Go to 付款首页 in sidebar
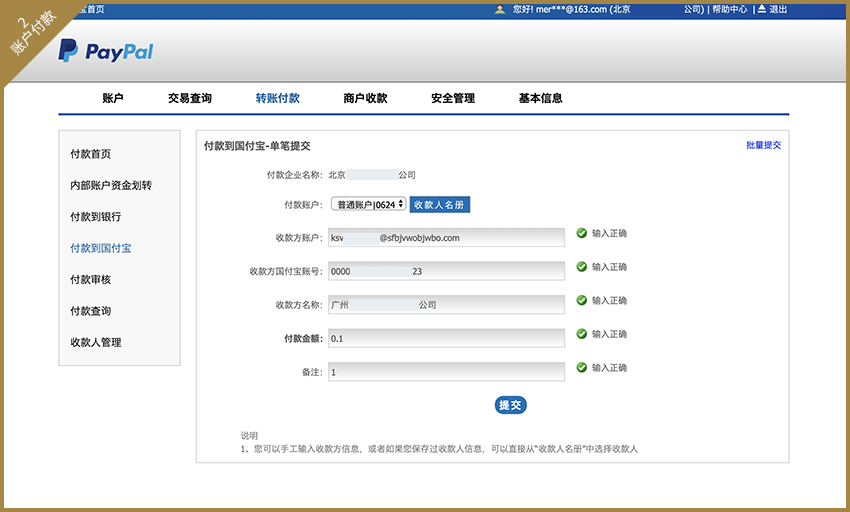The image size is (850, 512). tap(91, 154)
